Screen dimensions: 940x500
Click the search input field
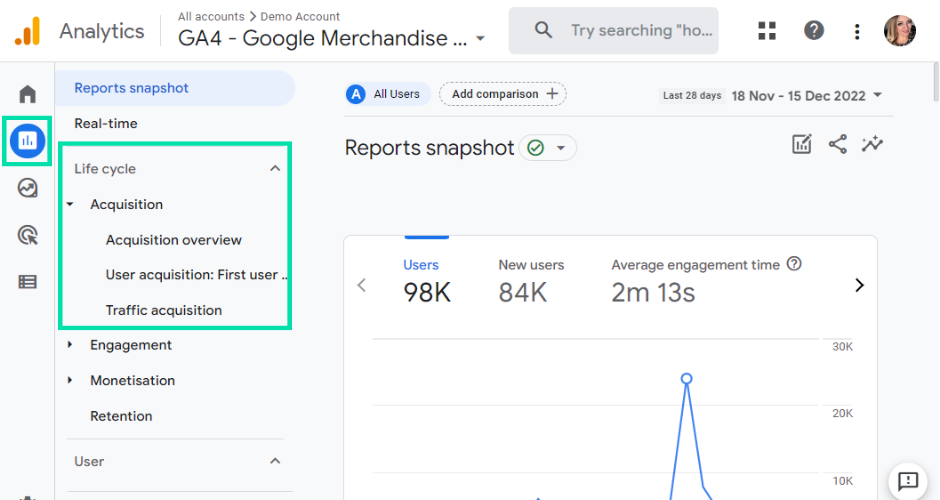pyautogui.click(x=640, y=31)
